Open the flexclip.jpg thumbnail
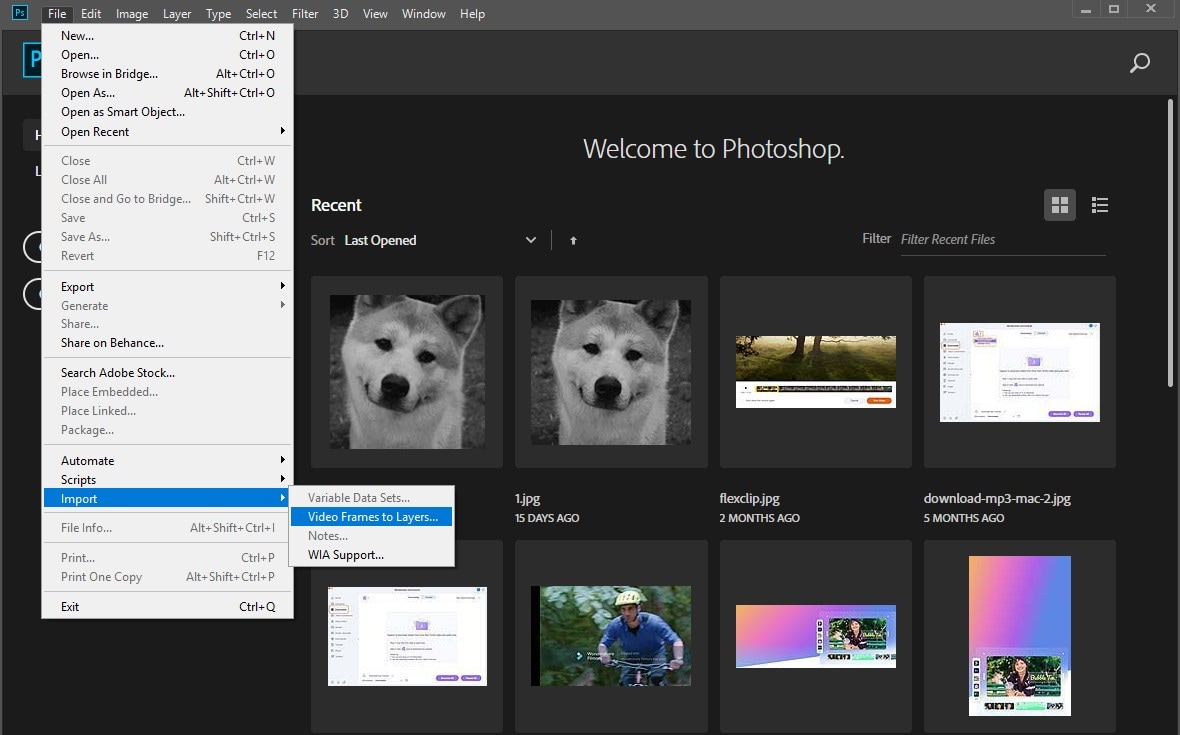 coord(816,372)
